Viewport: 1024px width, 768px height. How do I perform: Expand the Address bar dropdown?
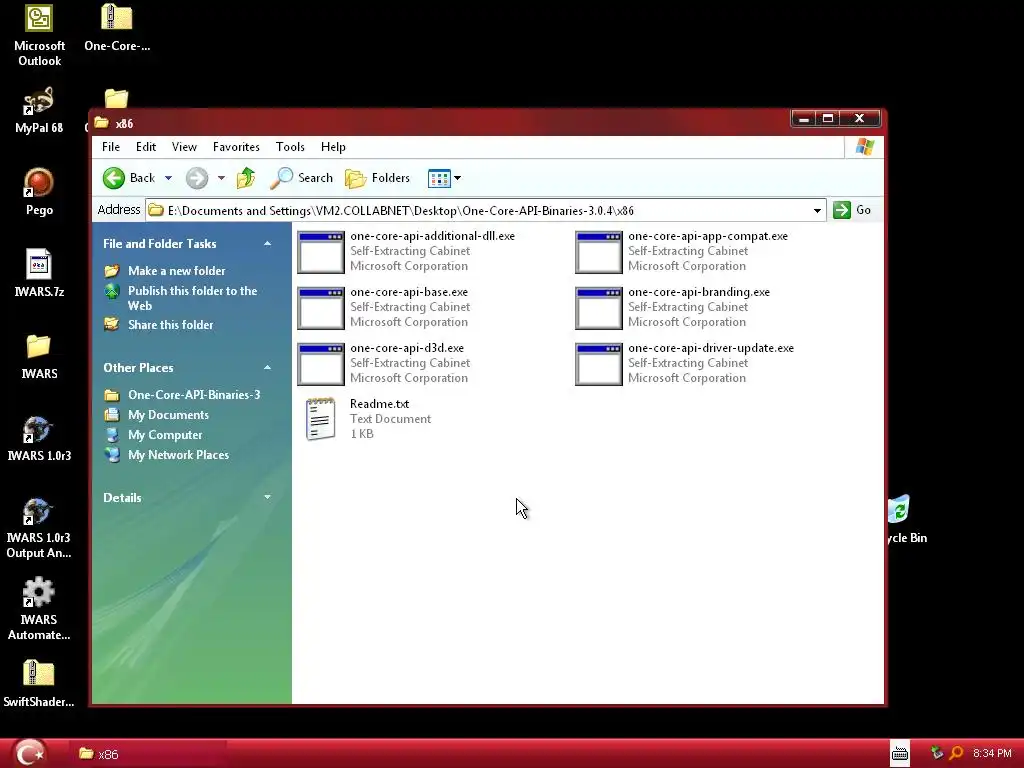[x=817, y=210]
